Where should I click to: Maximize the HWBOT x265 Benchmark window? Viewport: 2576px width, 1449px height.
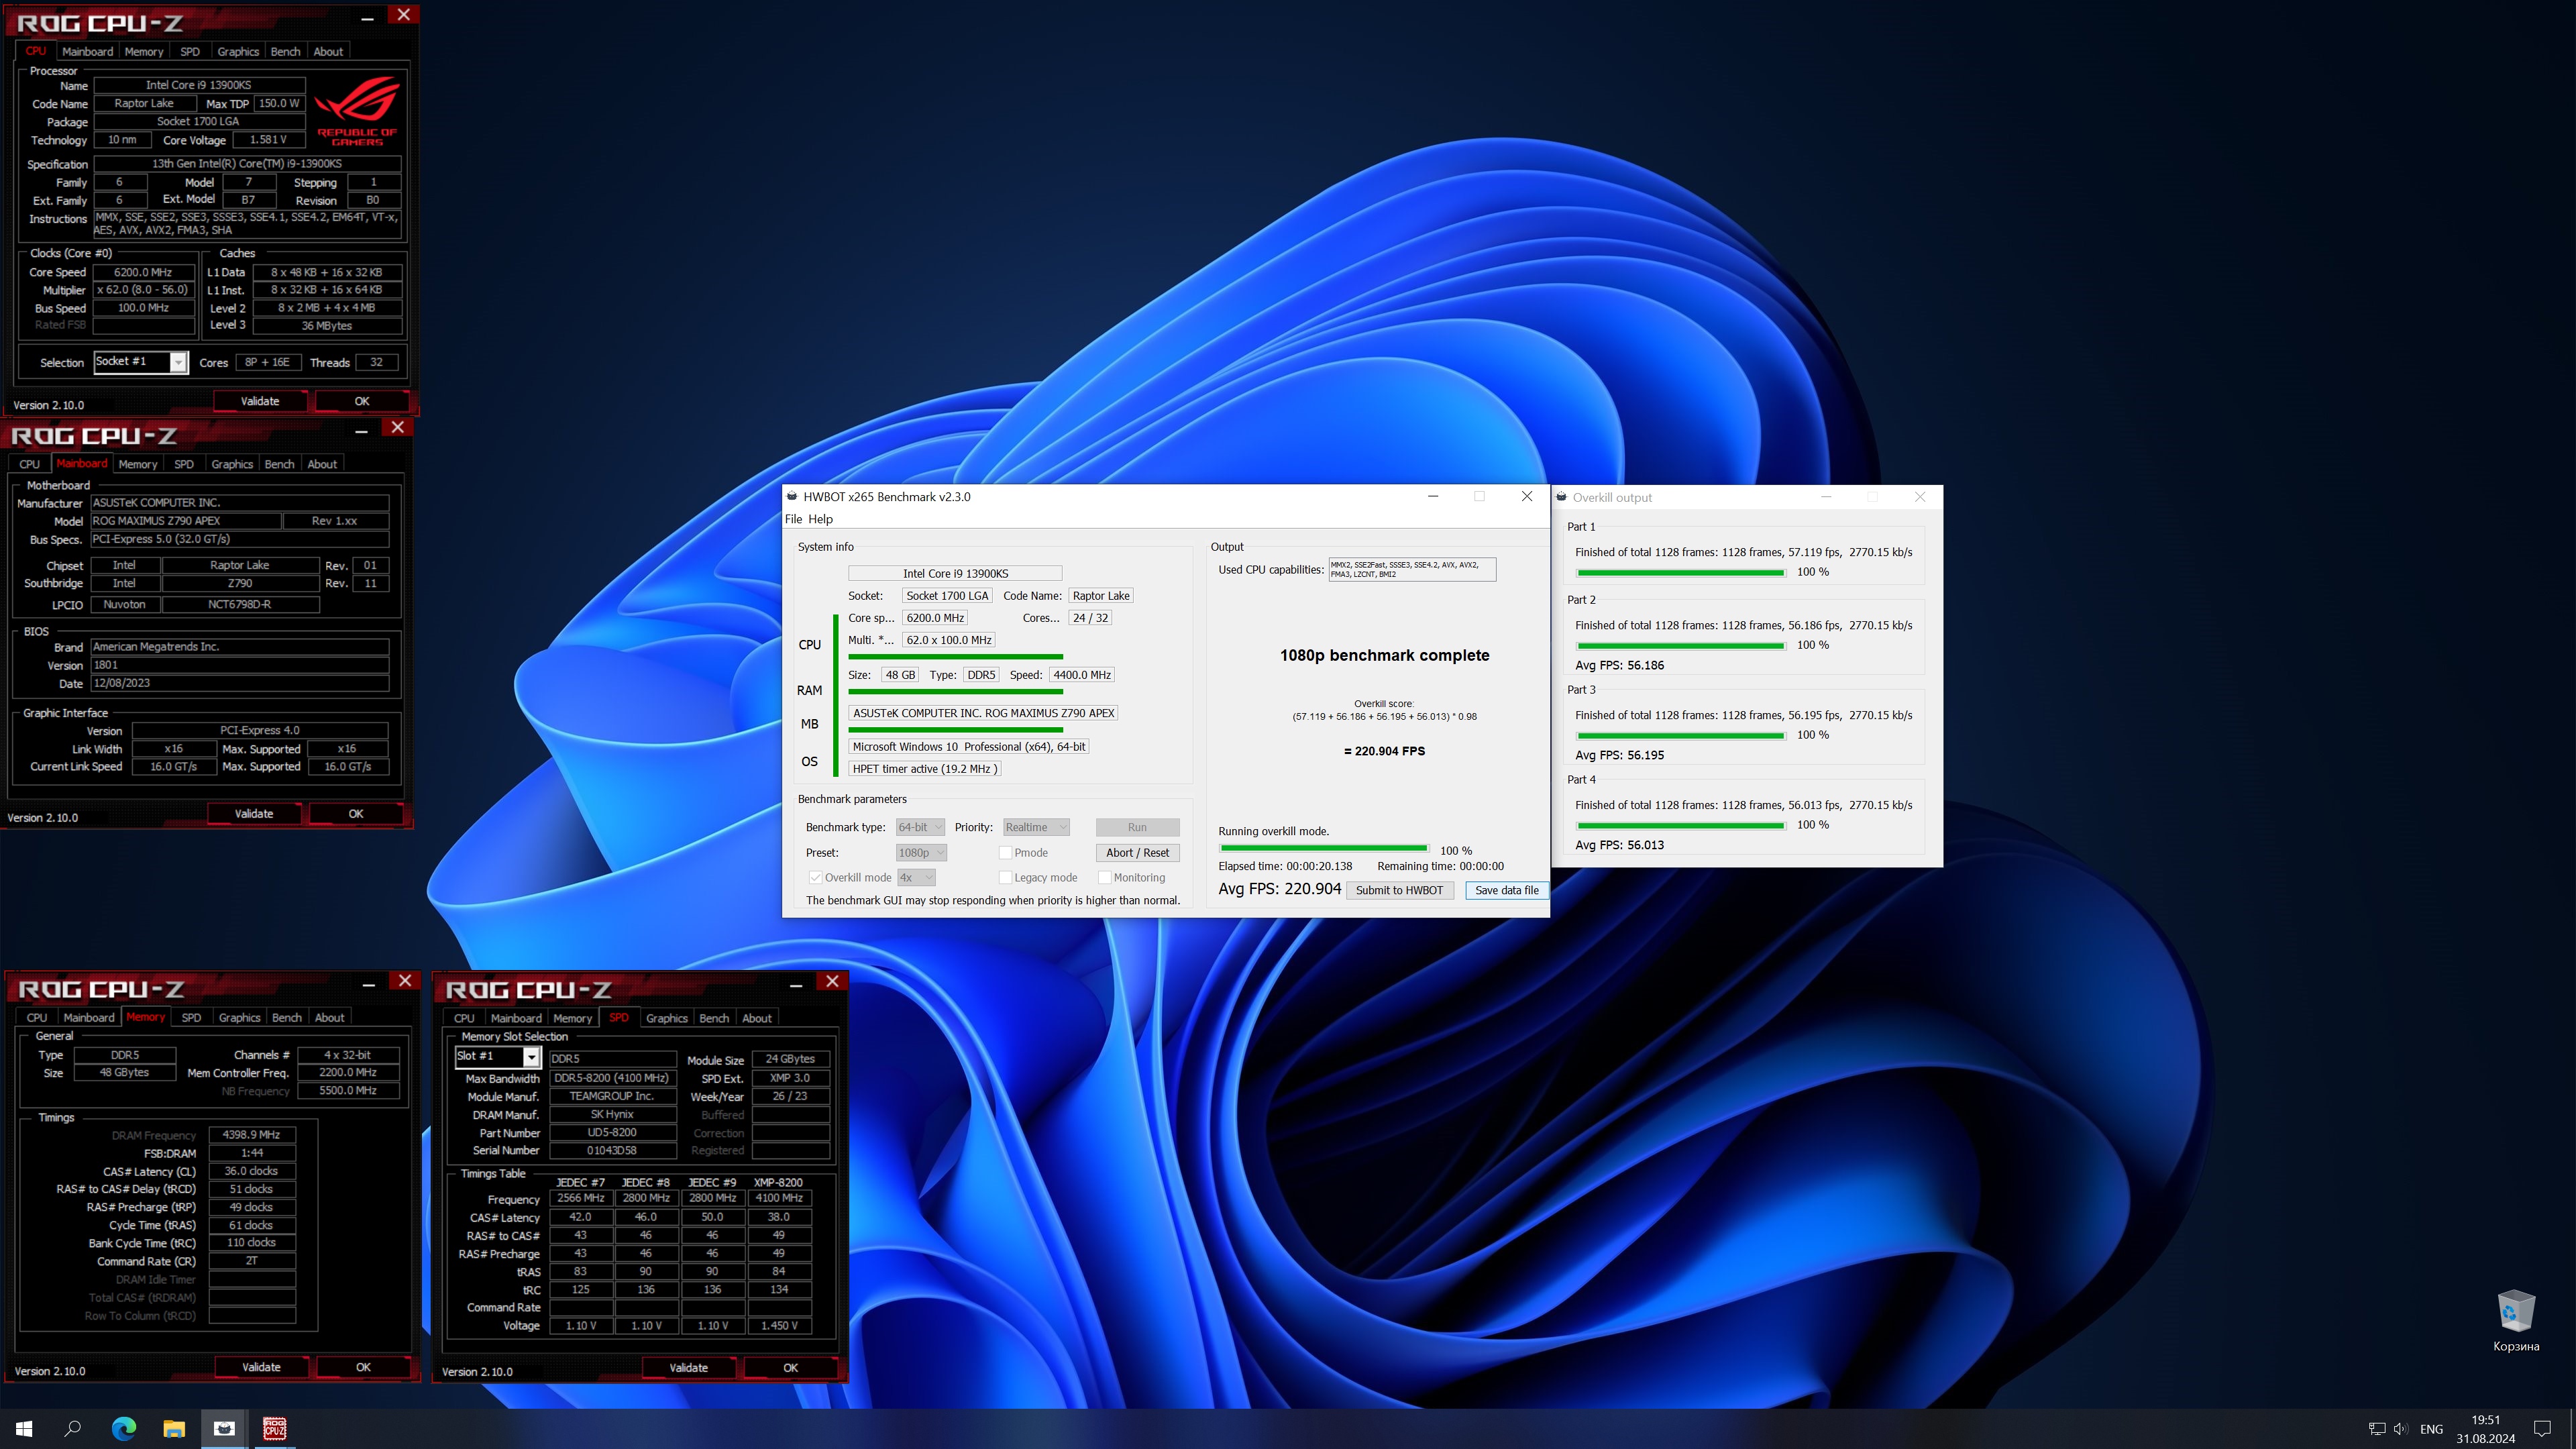(1479, 496)
